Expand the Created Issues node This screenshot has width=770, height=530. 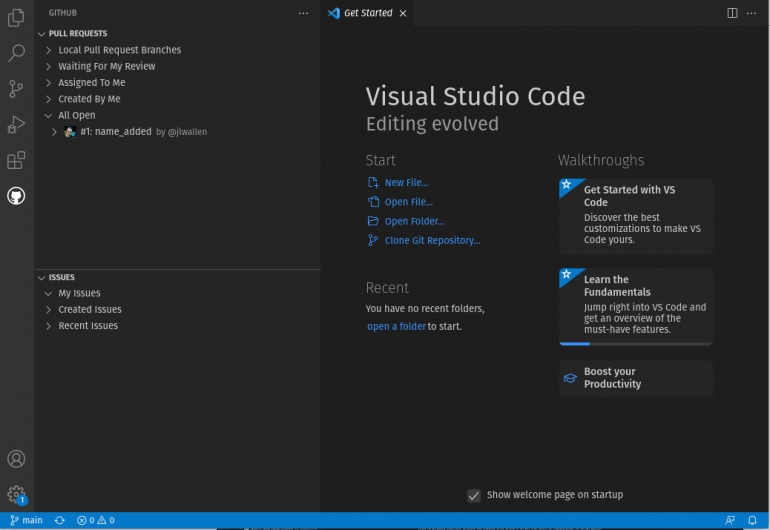89,309
